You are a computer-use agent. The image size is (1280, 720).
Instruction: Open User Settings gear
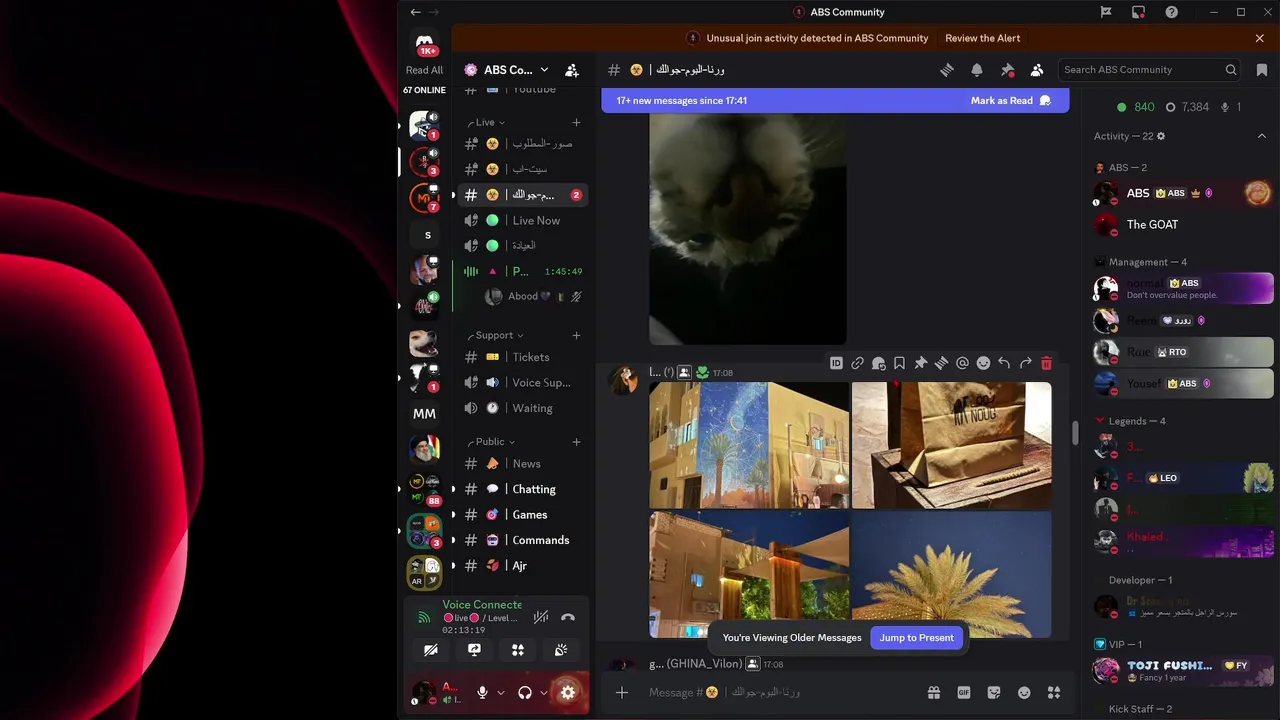point(568,692)
